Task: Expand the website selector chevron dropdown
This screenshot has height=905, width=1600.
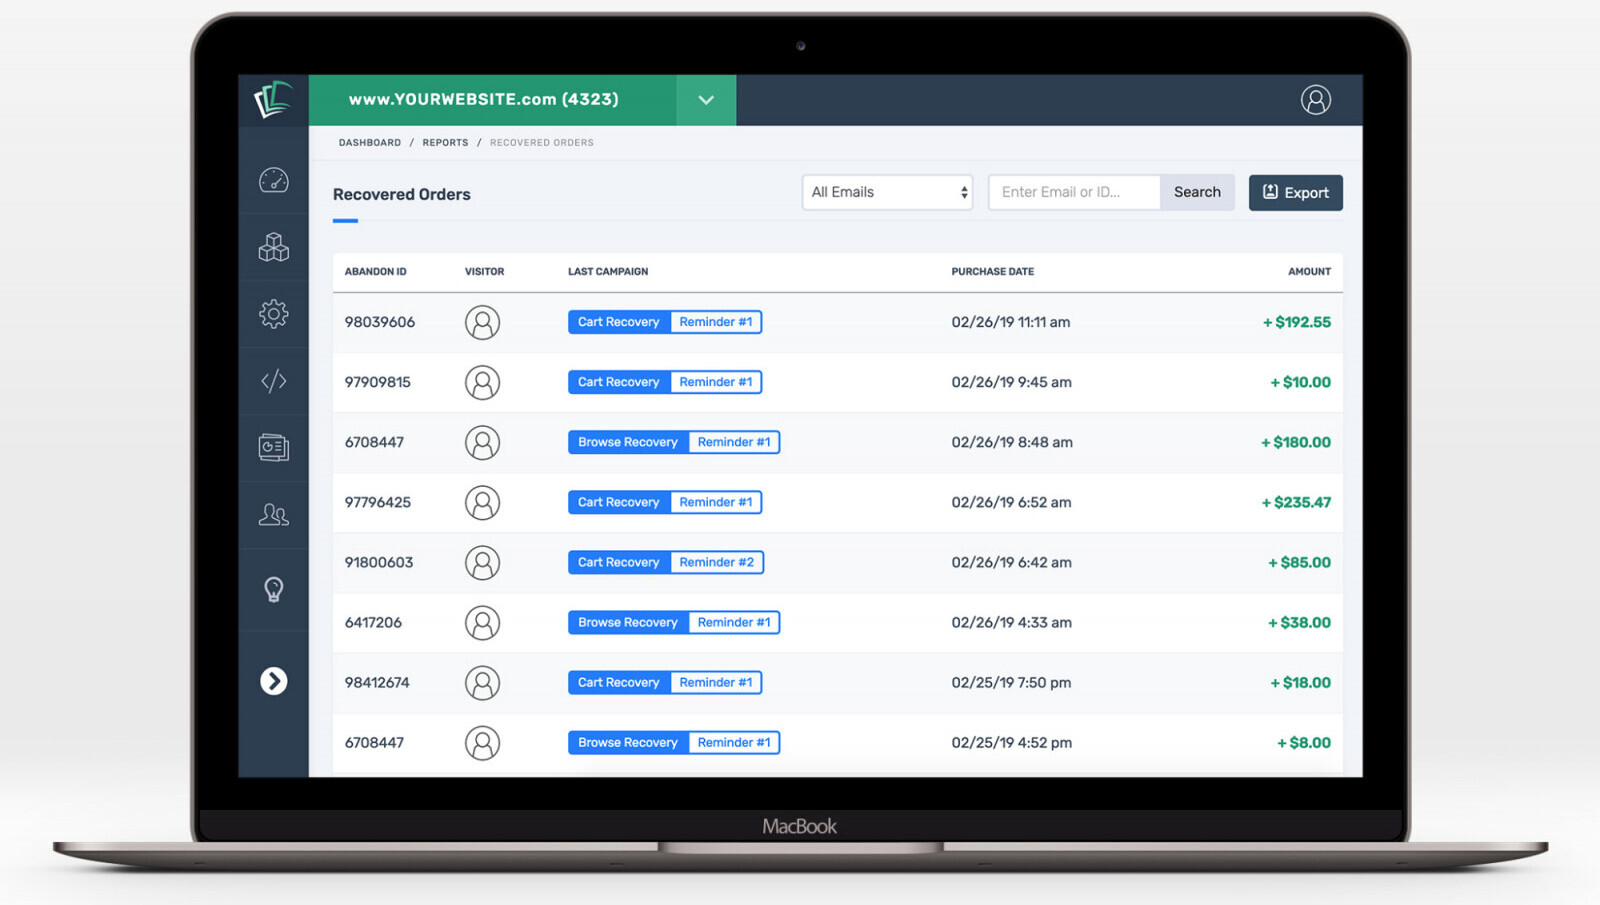Action: point(706,100)
